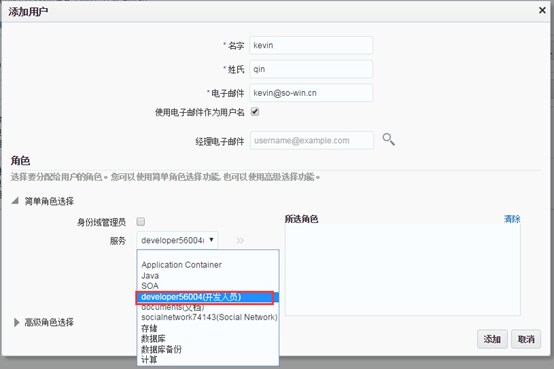Click the 清除 link above selected roles
This screenshot has width=554, height=369.
512,219
